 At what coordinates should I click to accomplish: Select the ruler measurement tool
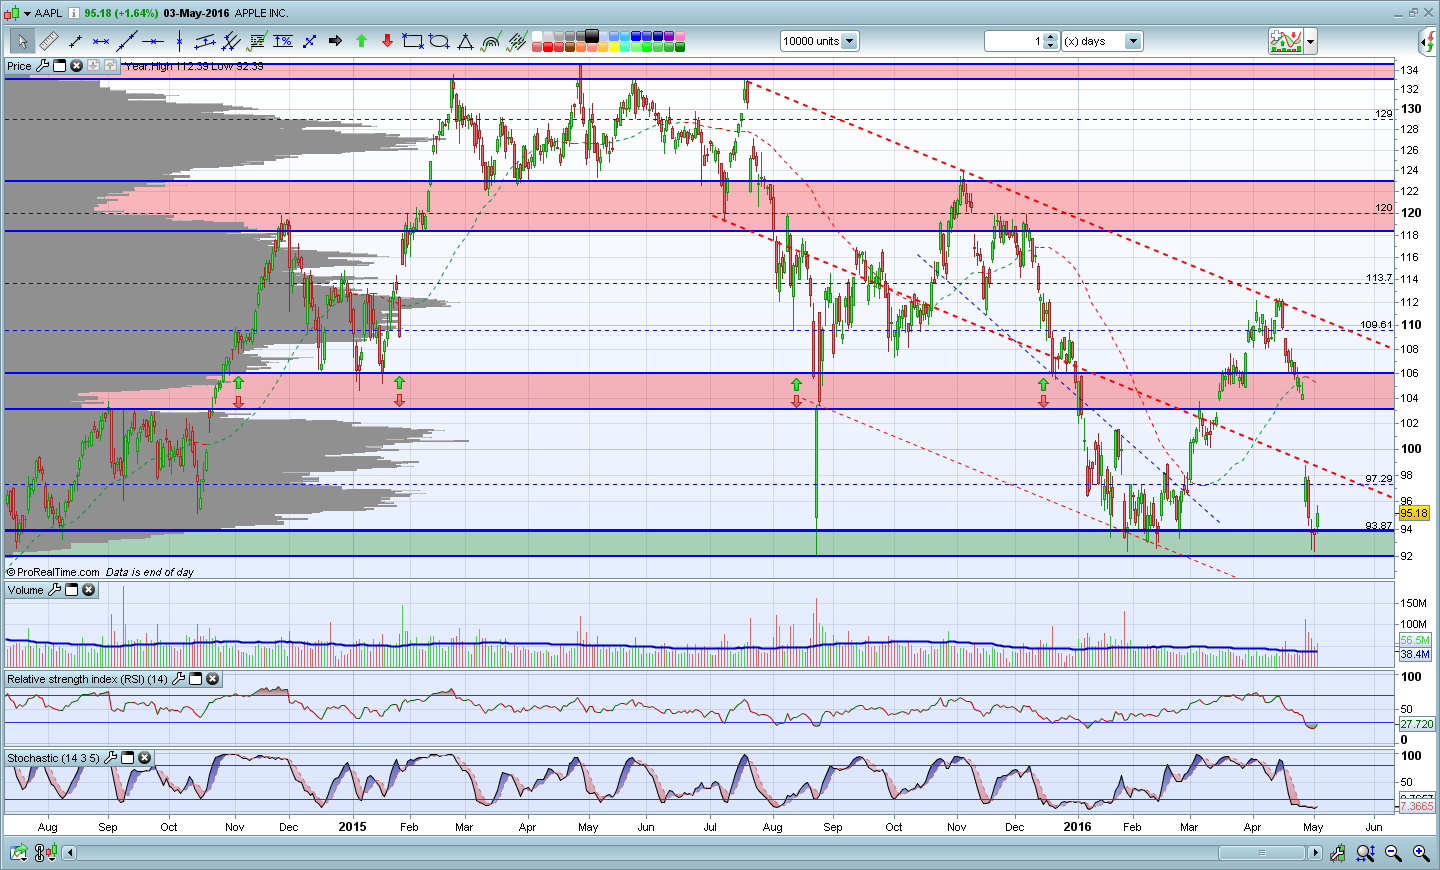48,41
